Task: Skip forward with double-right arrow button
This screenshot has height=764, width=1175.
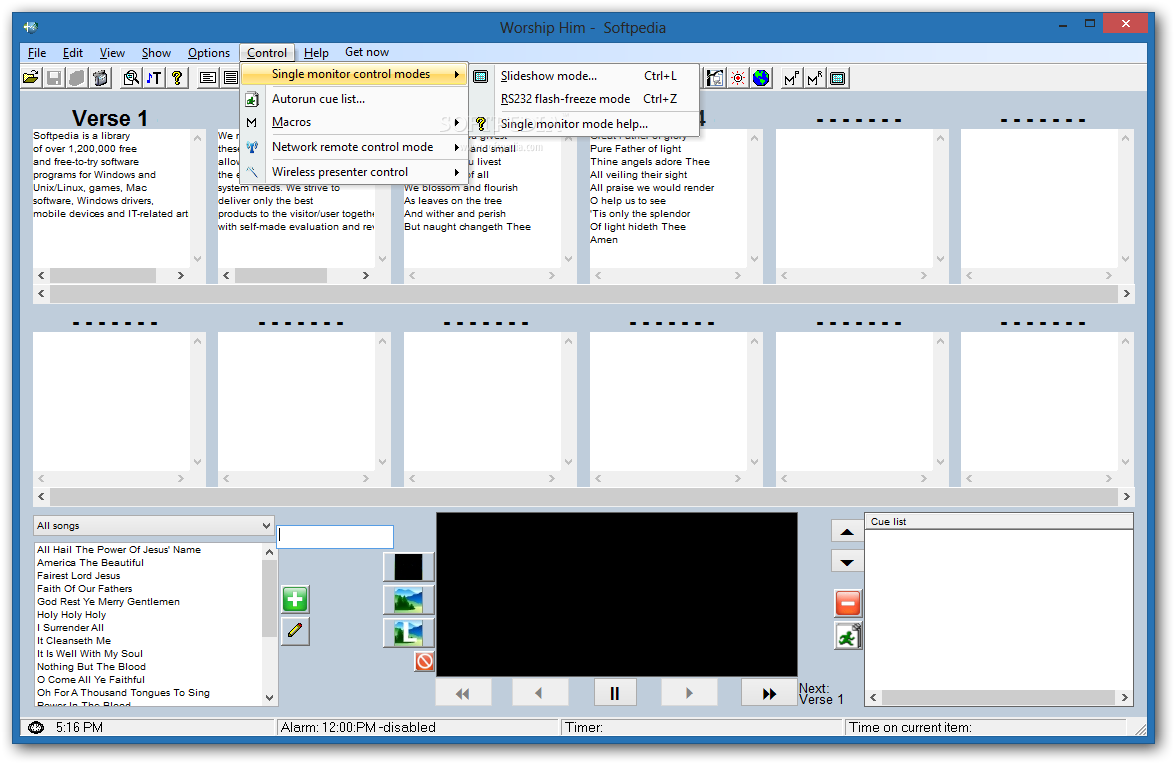Action: coord(769,694)
